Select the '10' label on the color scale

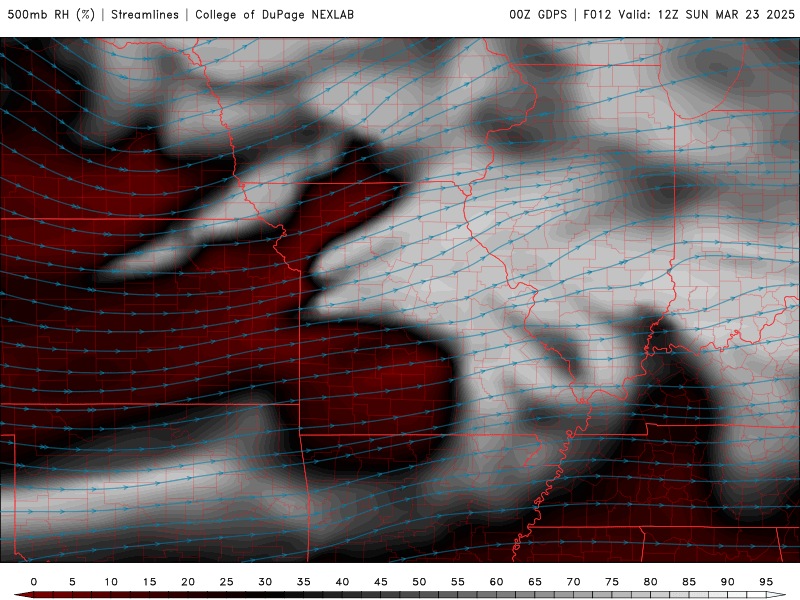tap(111, 582)
